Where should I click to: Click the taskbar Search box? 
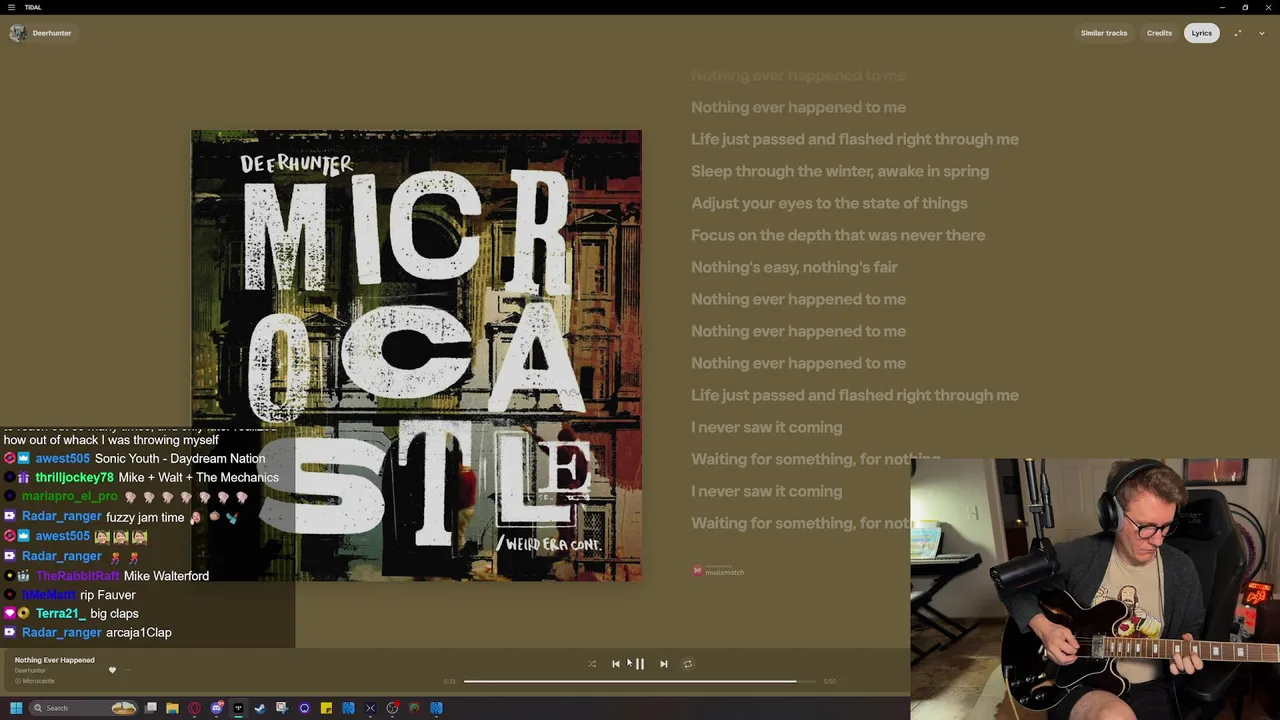click(x=83, y=708)
